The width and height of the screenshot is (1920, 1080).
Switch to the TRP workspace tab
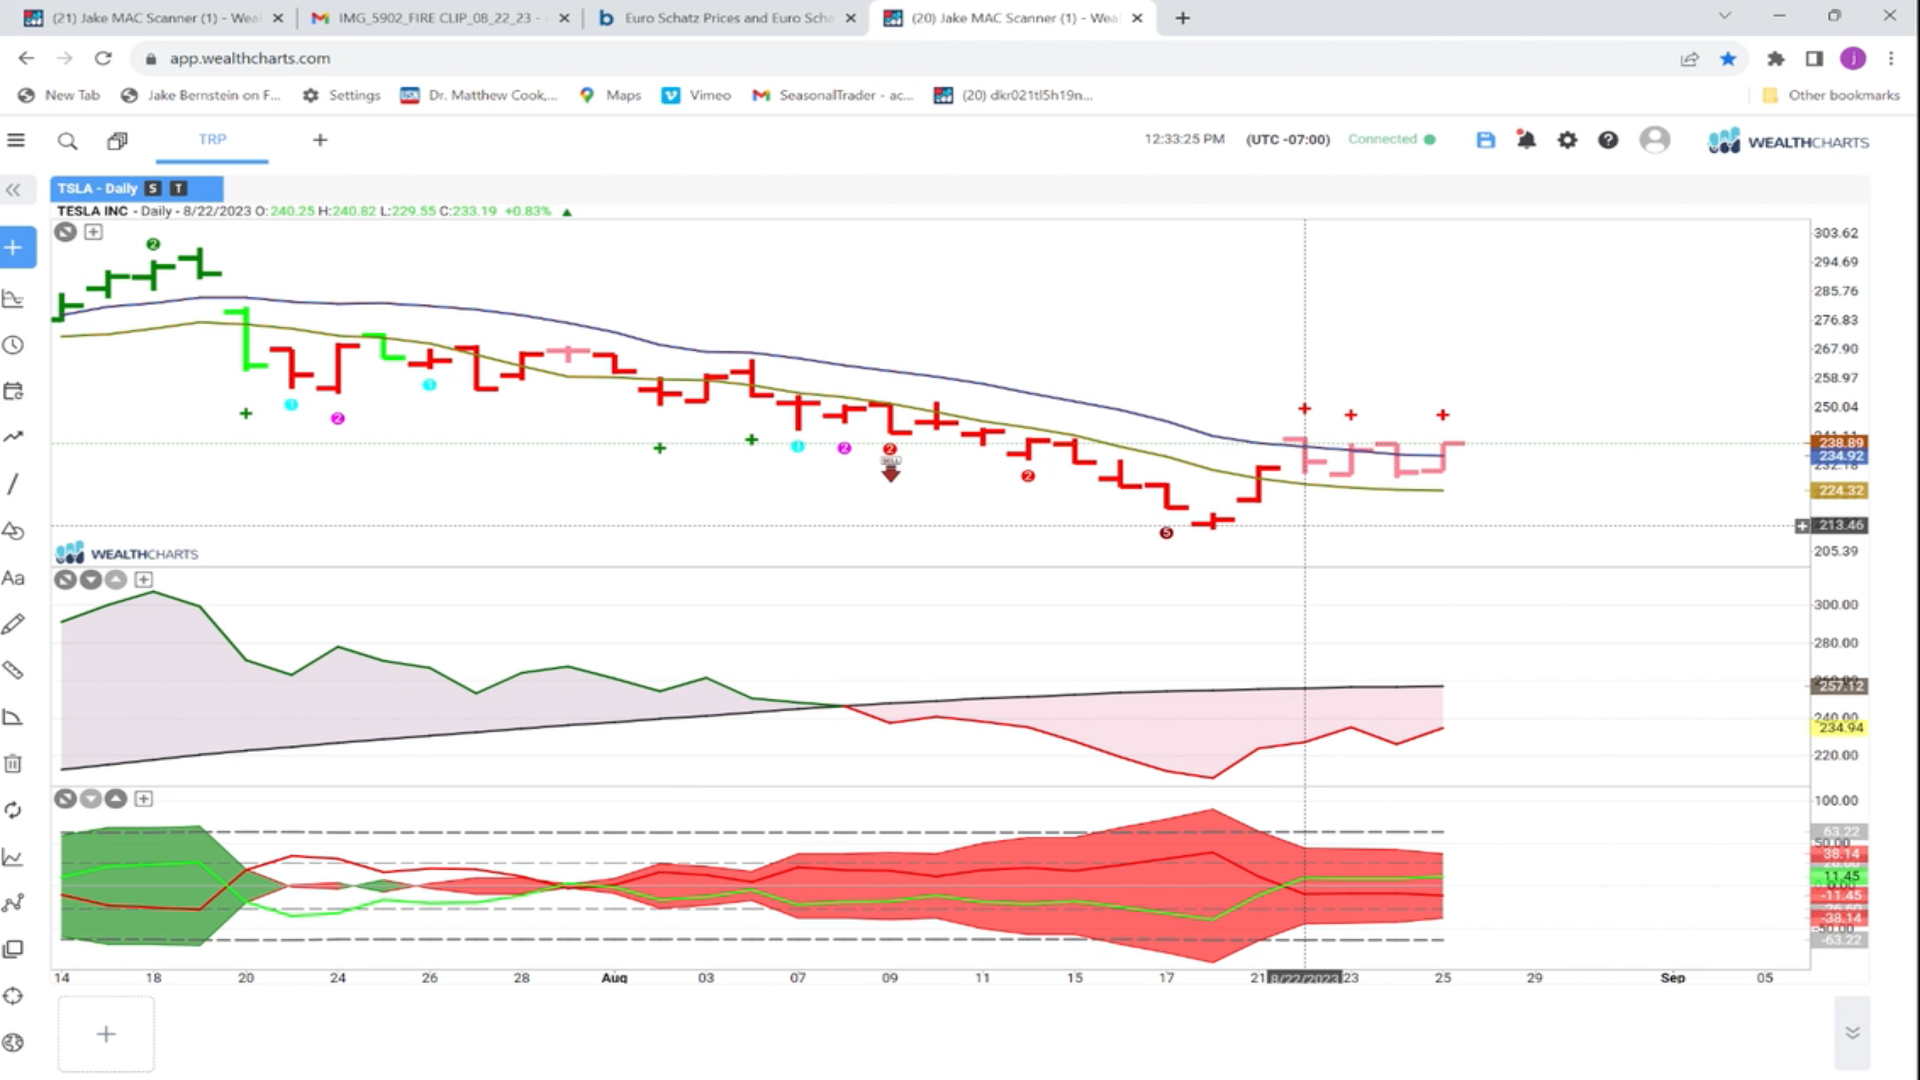tap(212, 139)
